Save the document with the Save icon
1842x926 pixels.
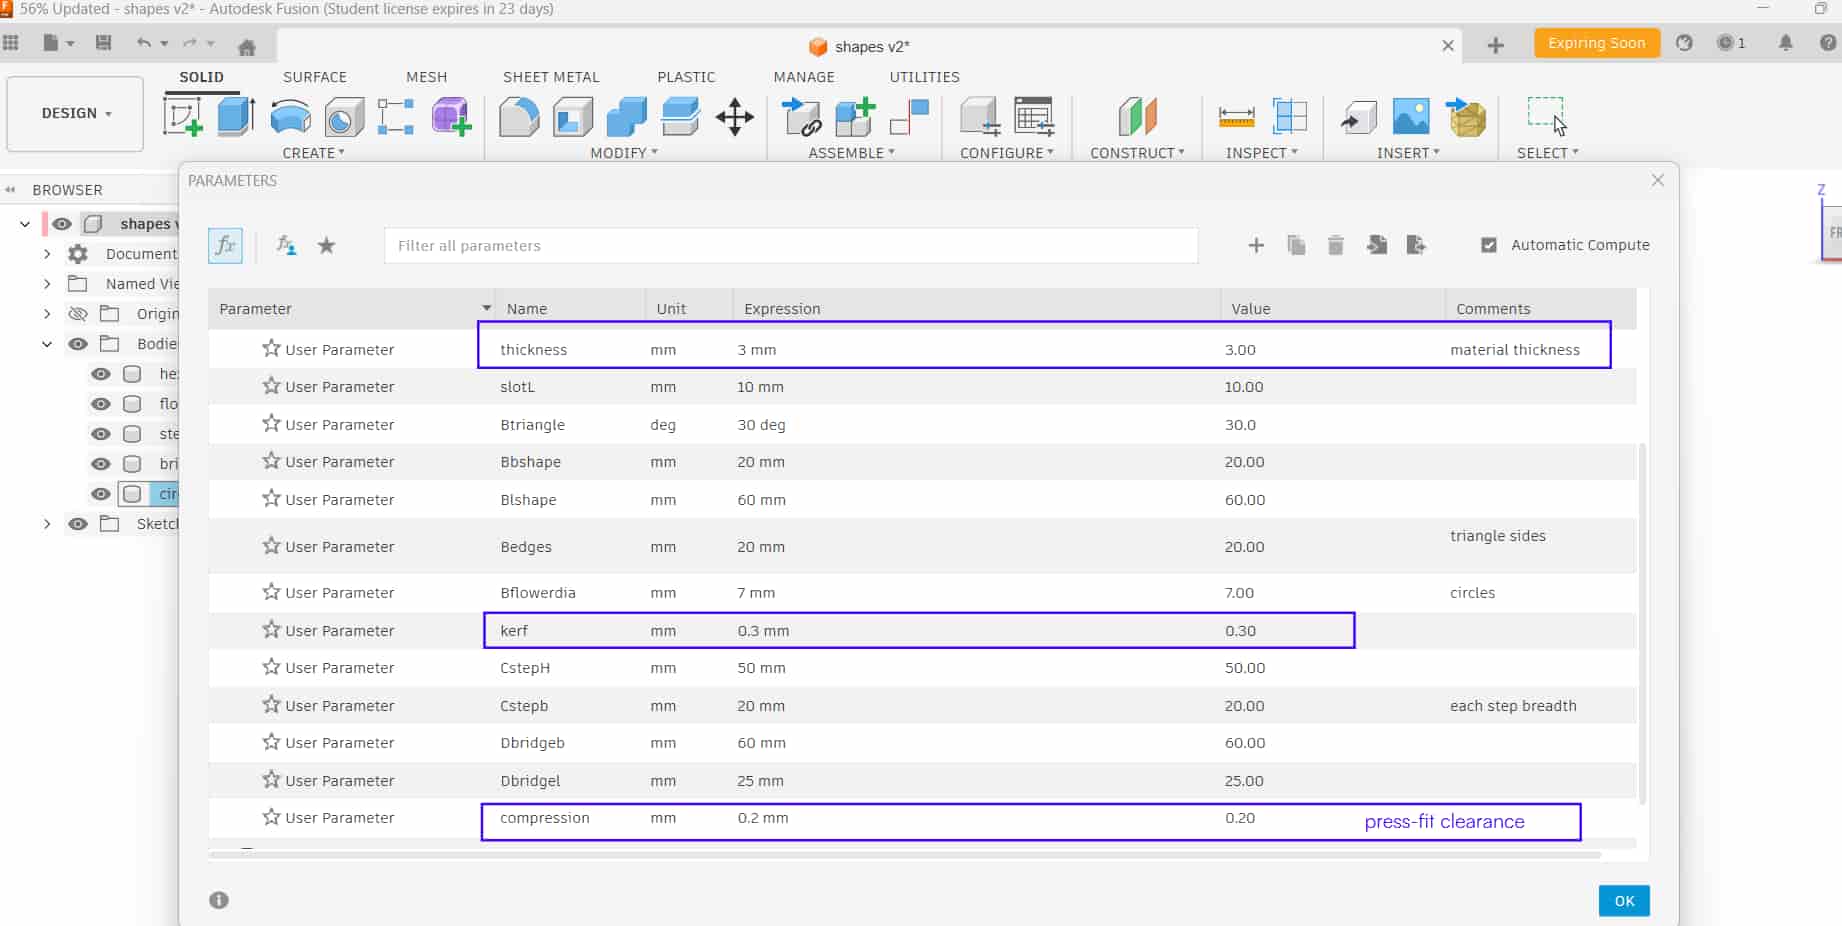point(103,43)
